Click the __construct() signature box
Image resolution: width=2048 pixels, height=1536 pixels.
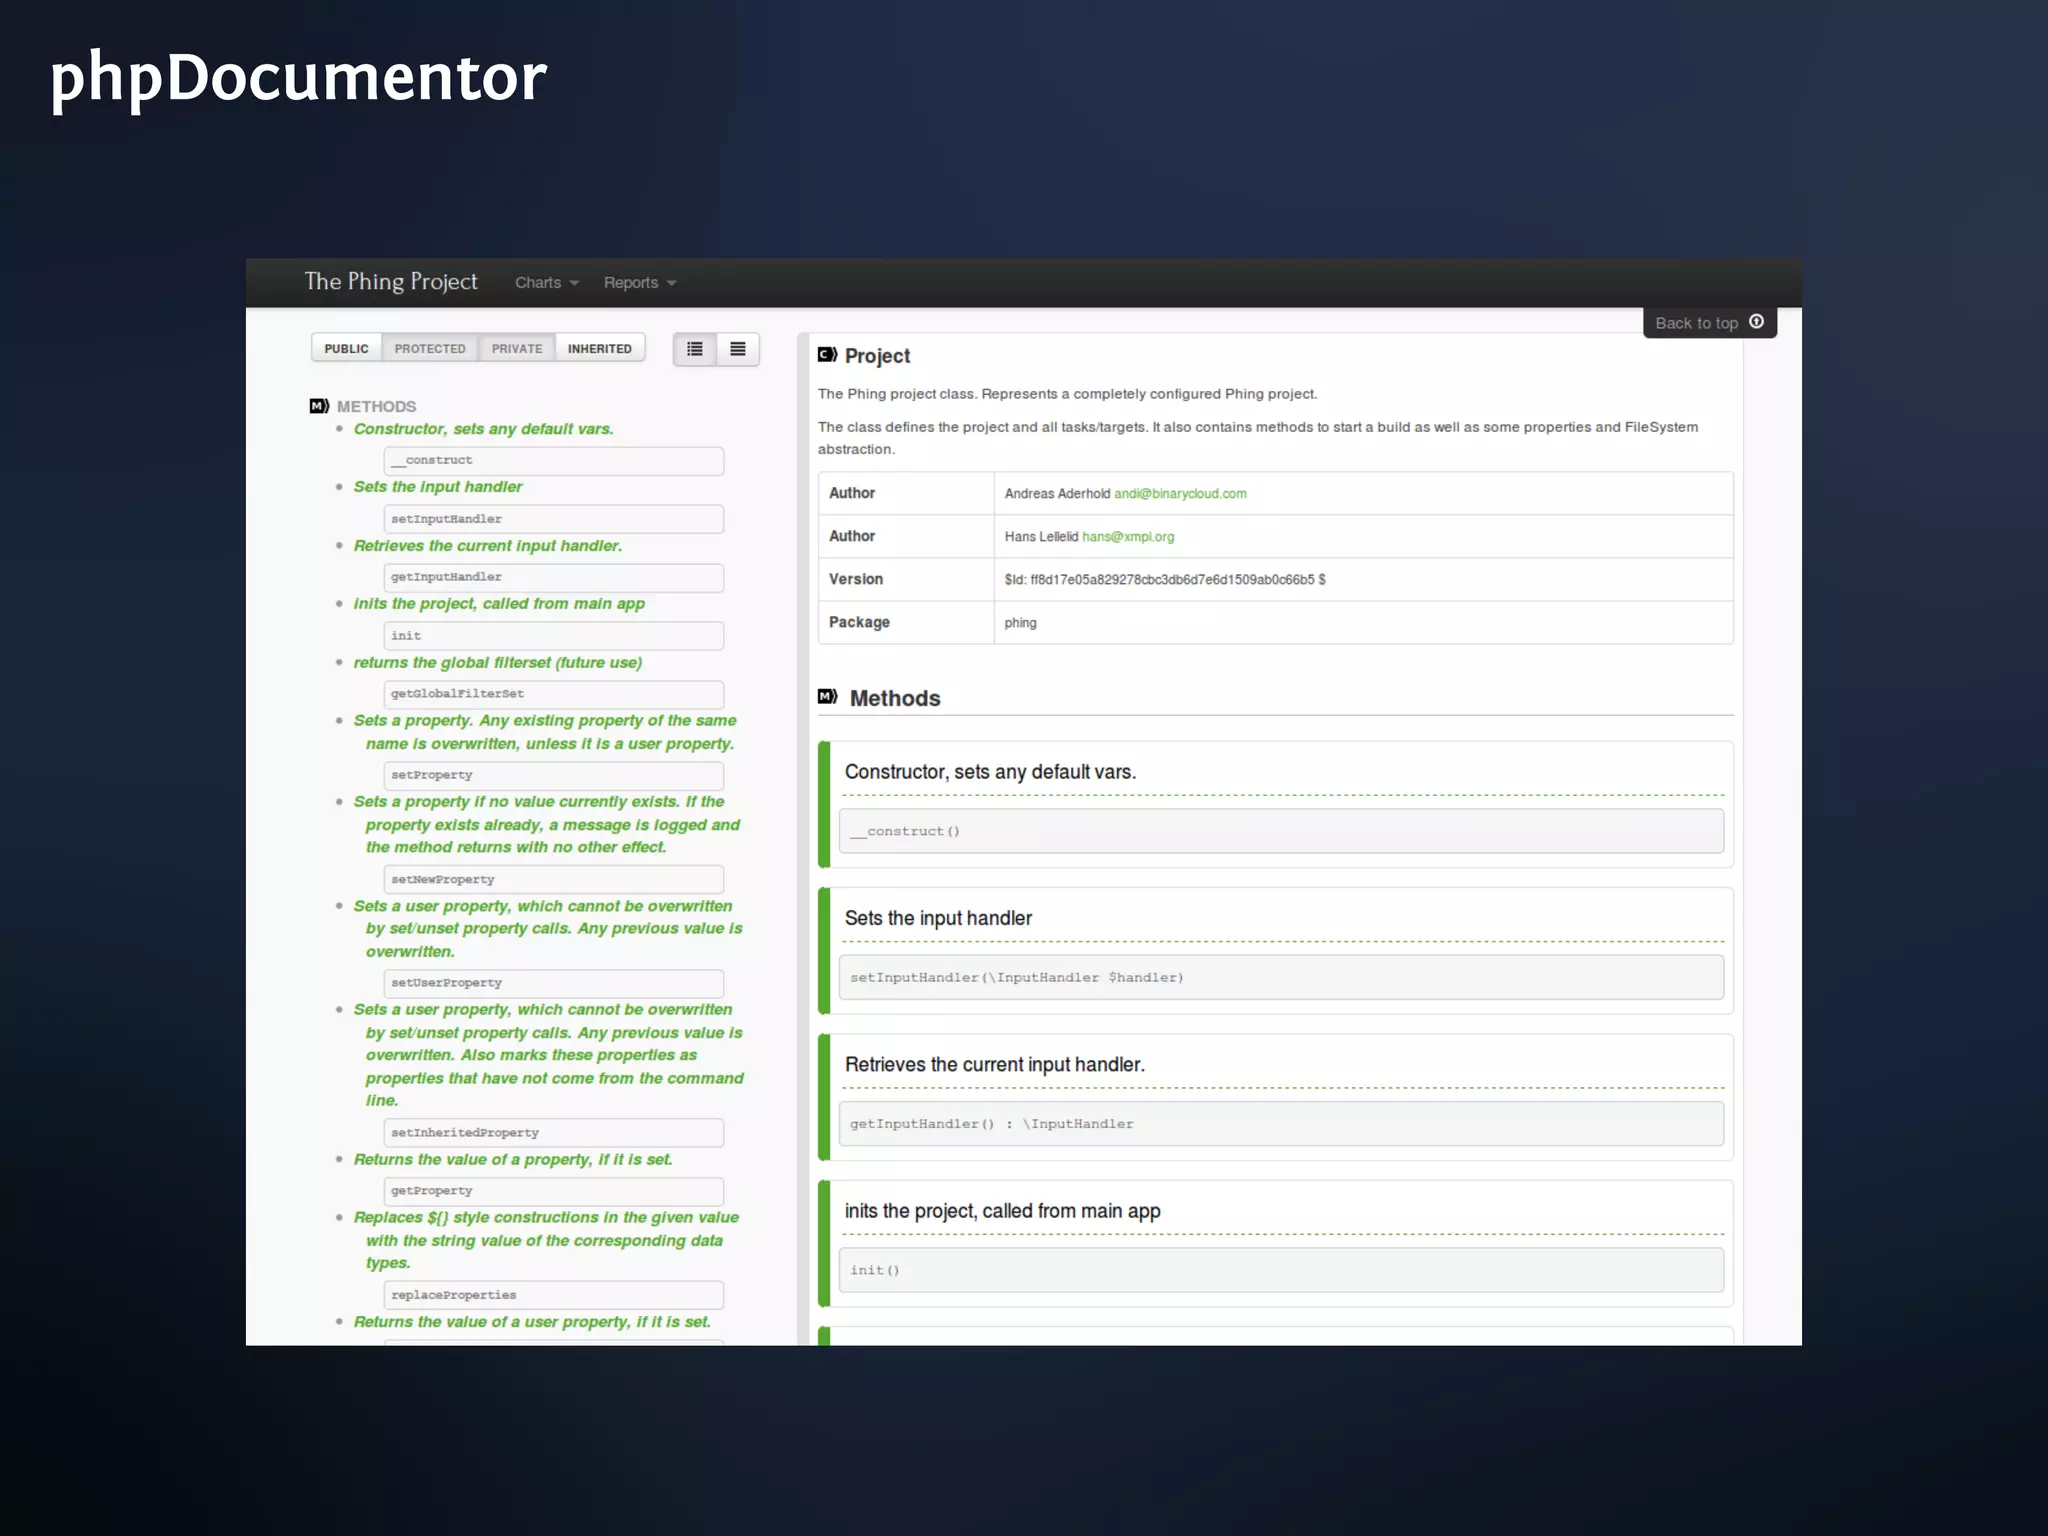coord(1281,831)
